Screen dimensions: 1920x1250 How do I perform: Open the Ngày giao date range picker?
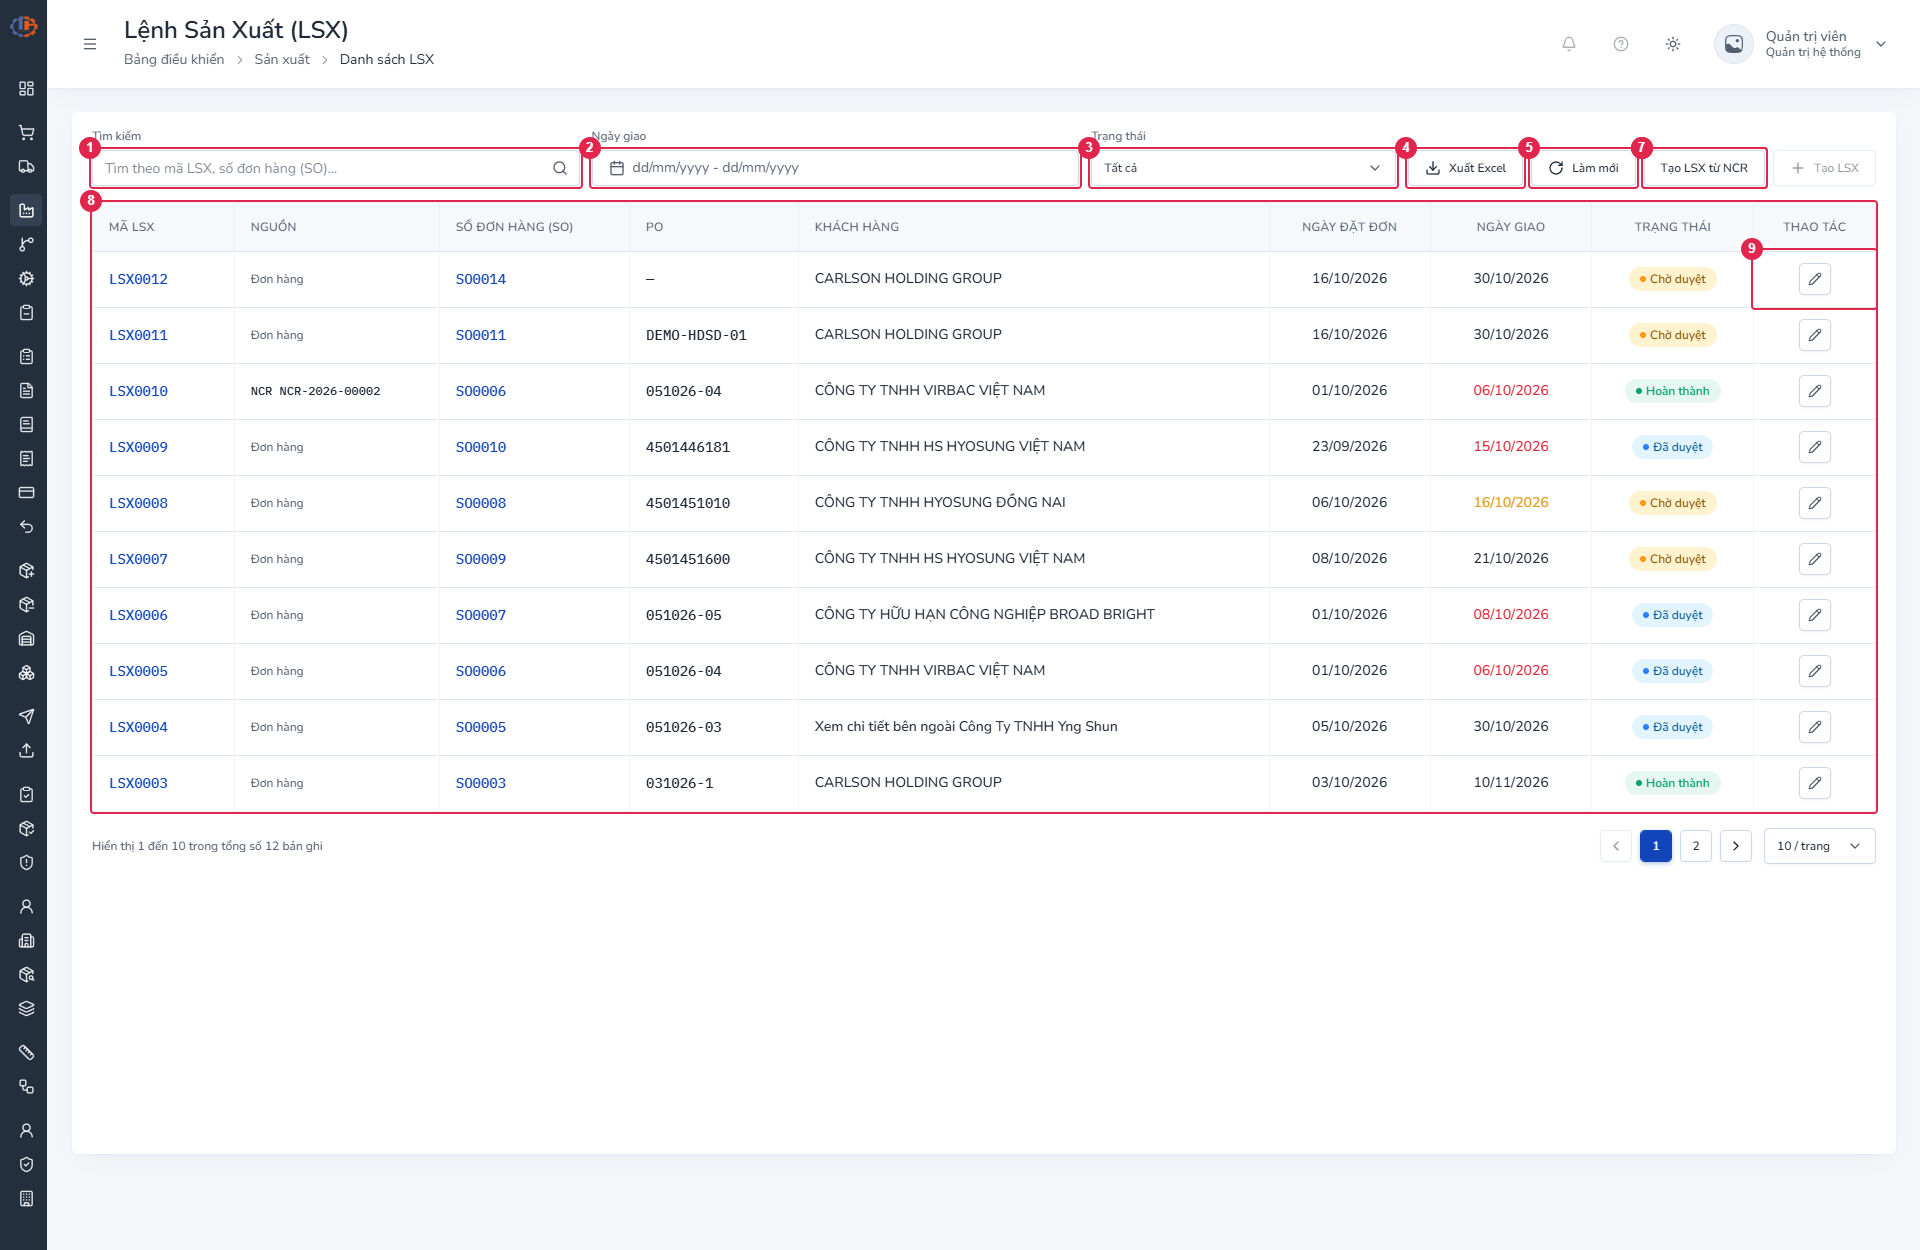[835, 168]
